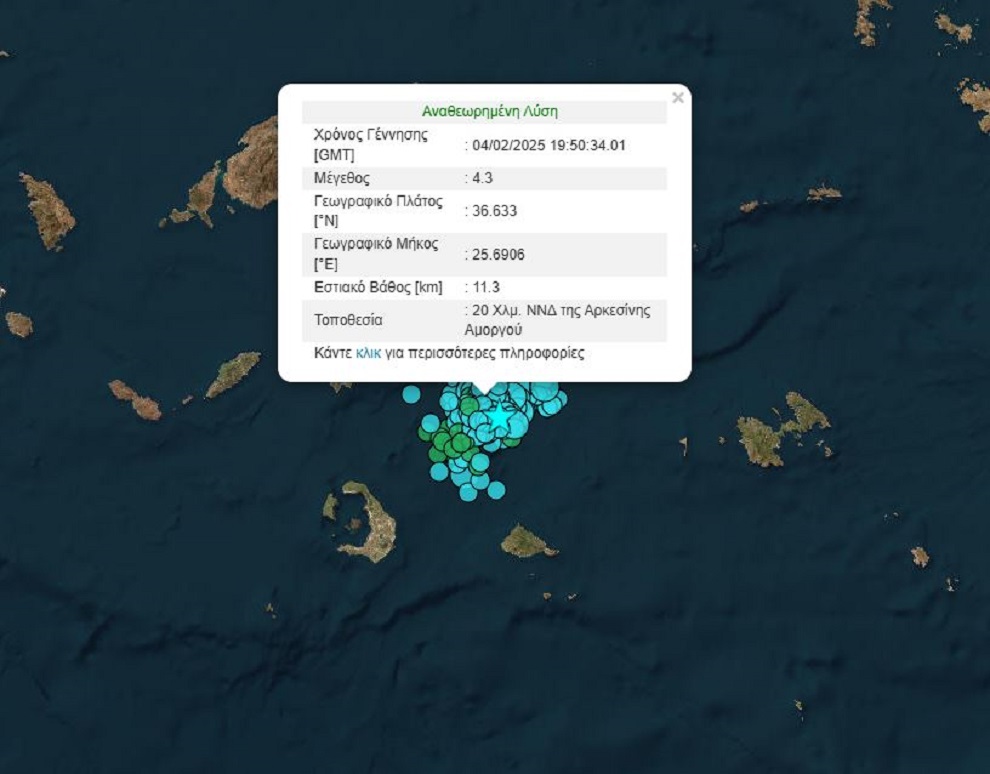Click the Τοποθεσία row label
This screenshot has width=990, height=774.
(x=348, y=321)
